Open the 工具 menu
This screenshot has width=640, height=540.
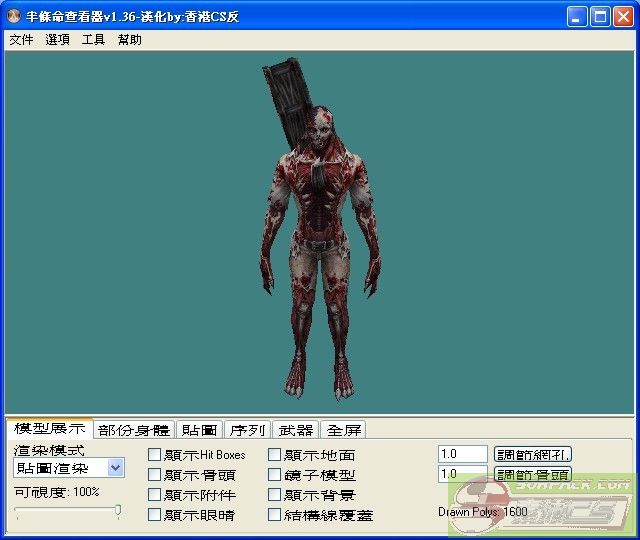click(x=93, y=40)
